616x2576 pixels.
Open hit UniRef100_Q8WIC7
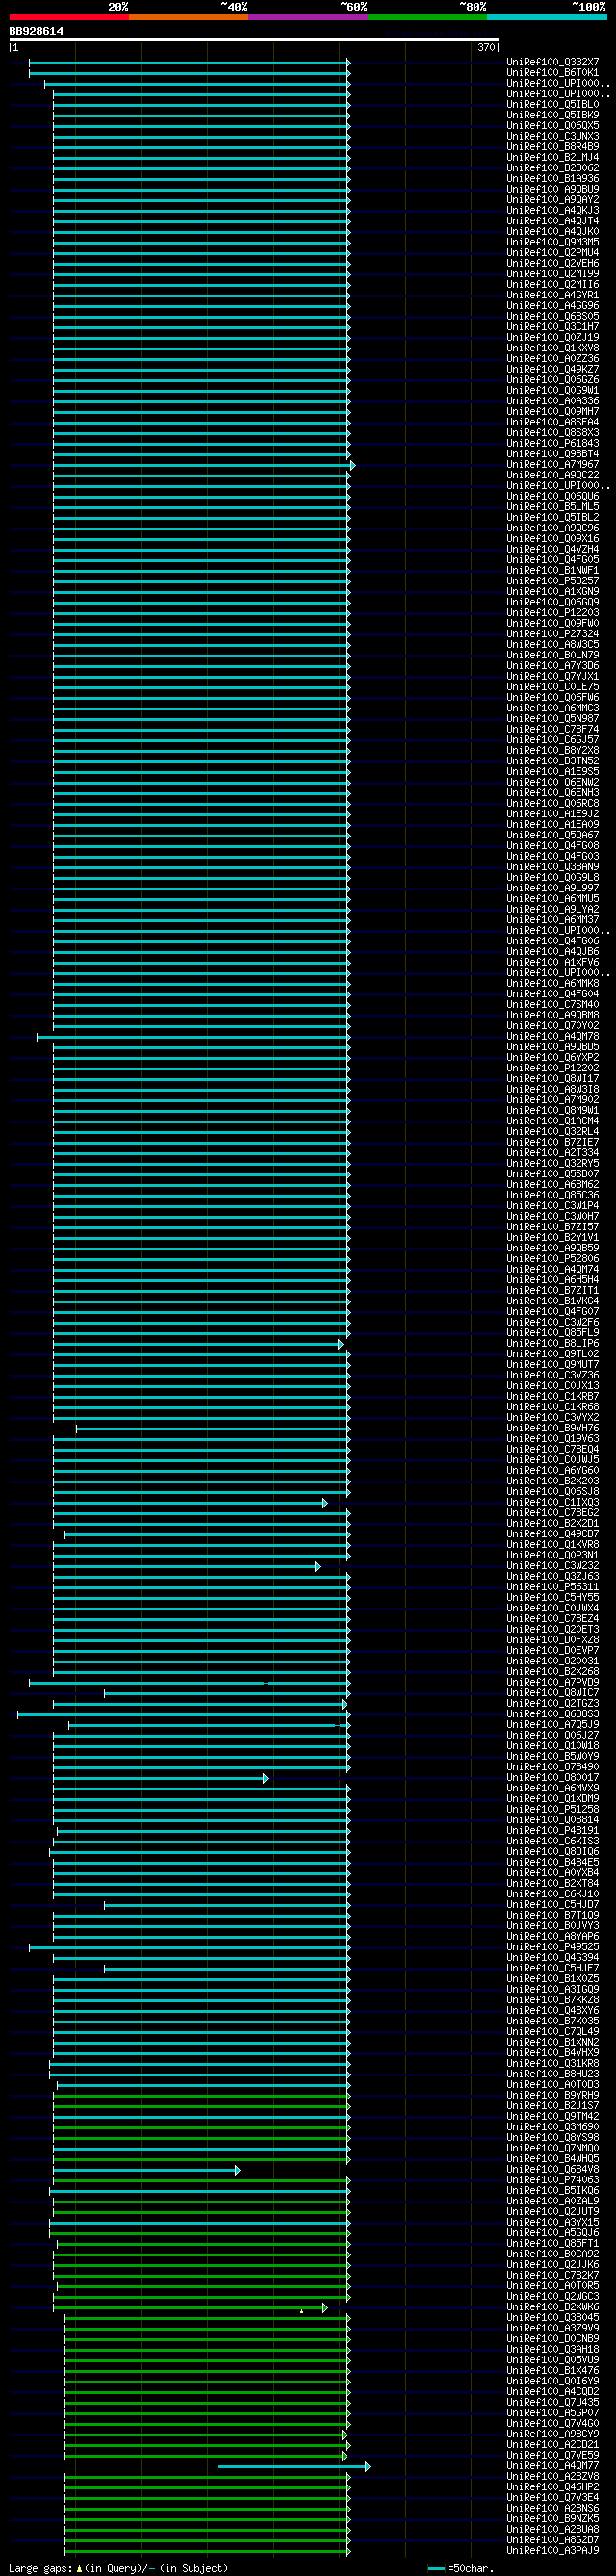553,1693
